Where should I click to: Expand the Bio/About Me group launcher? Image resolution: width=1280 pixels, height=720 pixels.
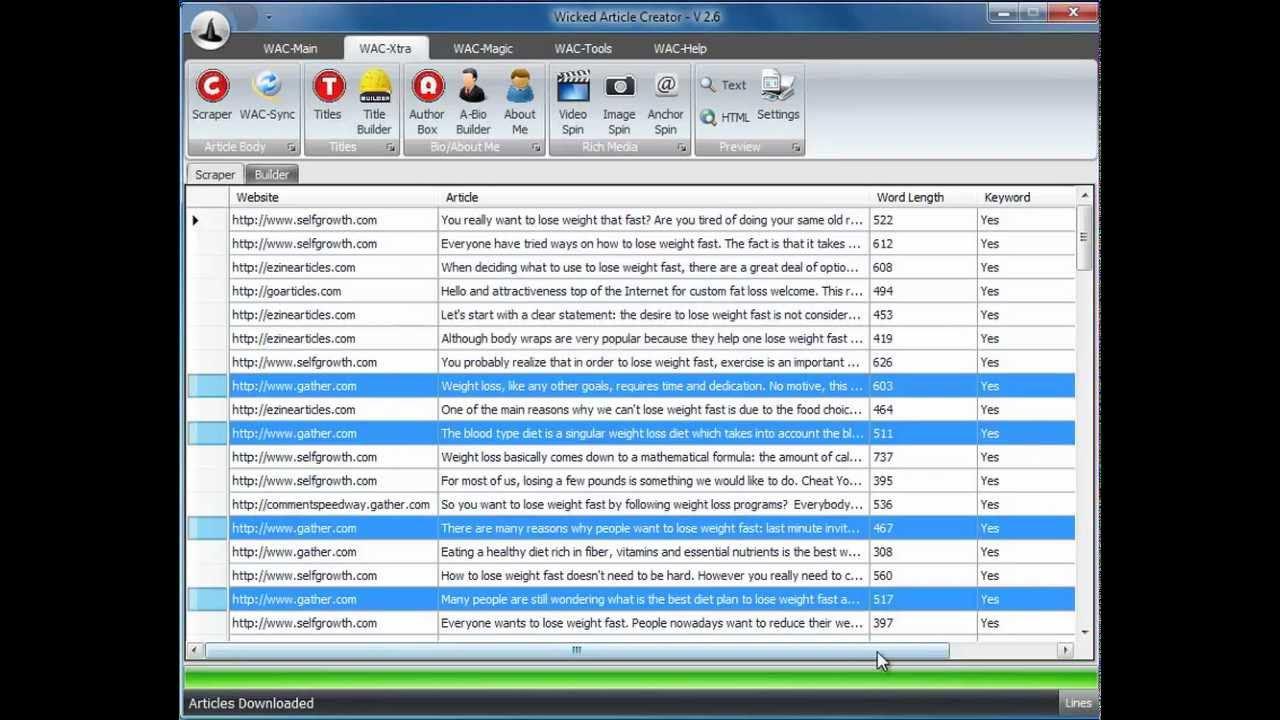click(536, 148)
